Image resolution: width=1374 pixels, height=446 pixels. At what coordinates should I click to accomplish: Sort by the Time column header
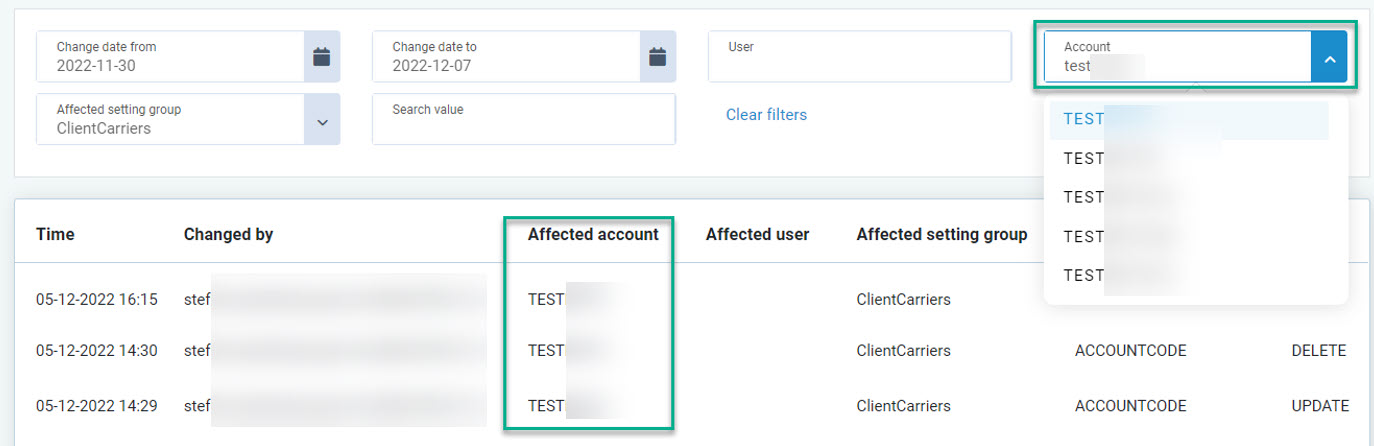55,234
